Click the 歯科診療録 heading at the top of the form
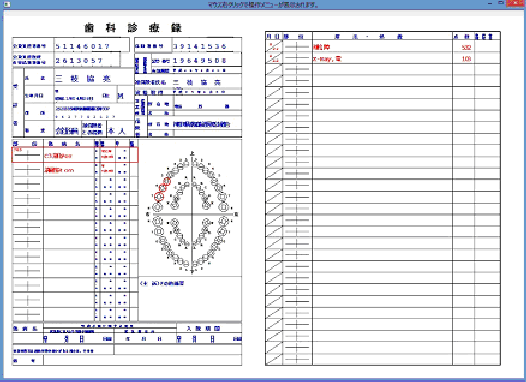Viewport: 526px width, 382px height. click(133, 28)
